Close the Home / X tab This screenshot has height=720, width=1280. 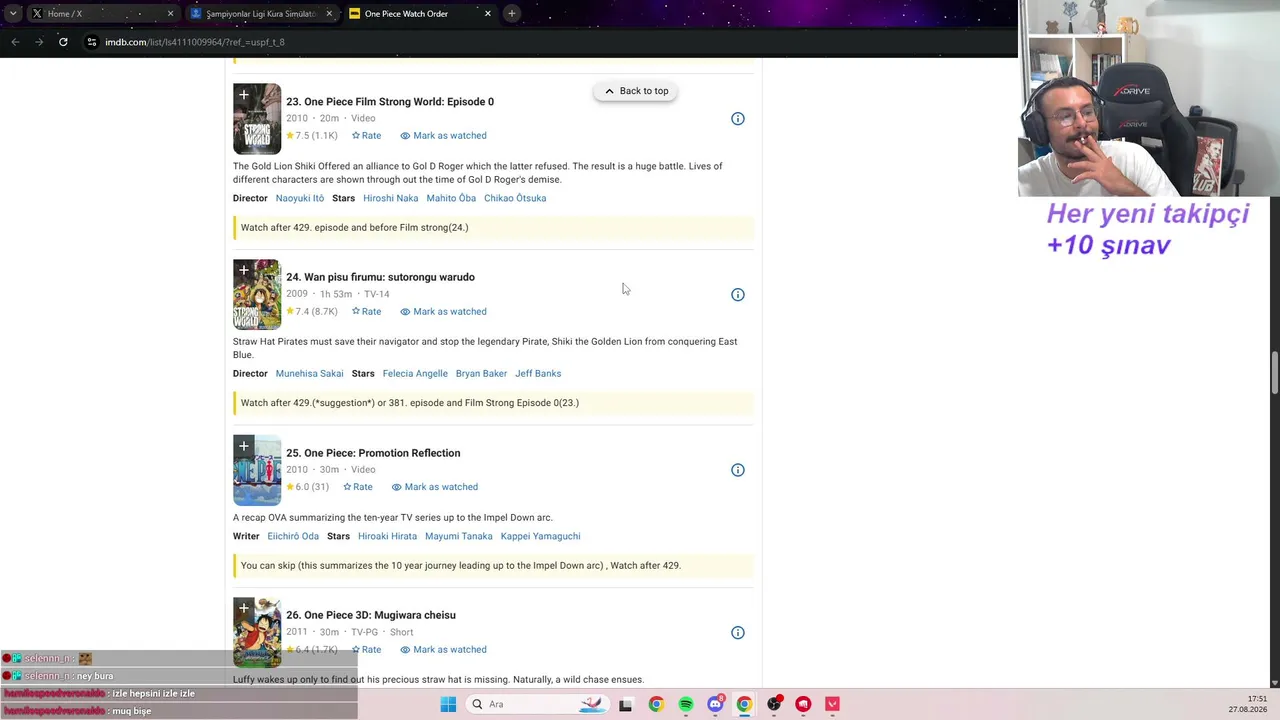tap(170, 14)
